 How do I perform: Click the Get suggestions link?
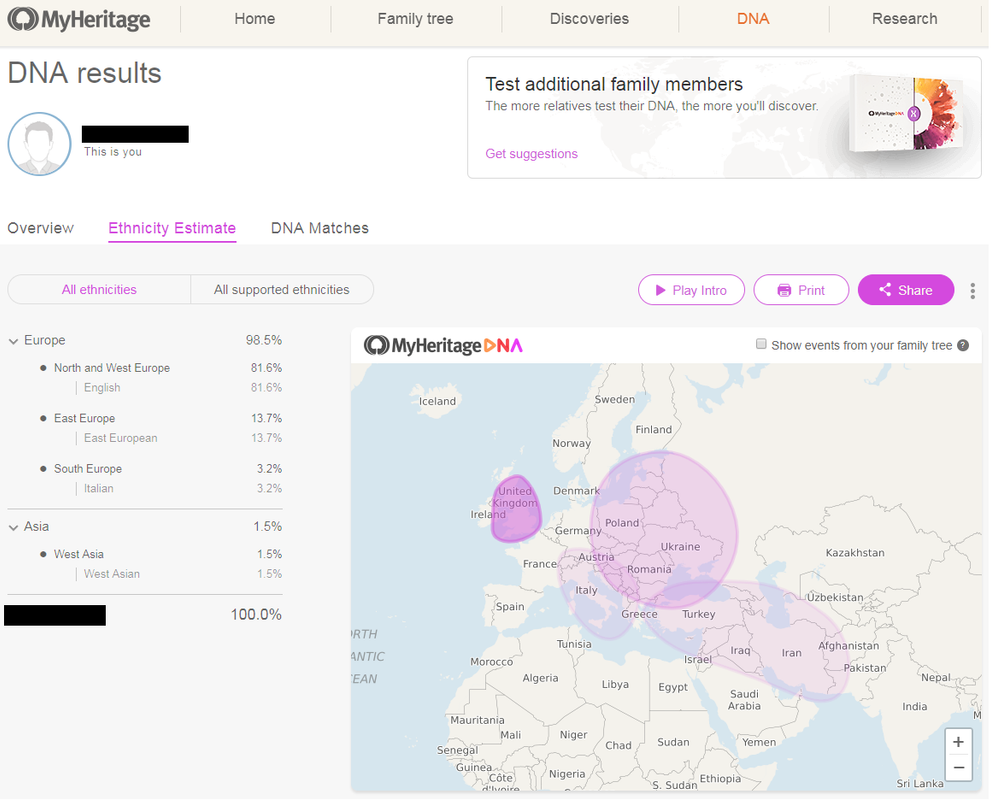coord(531,154)
